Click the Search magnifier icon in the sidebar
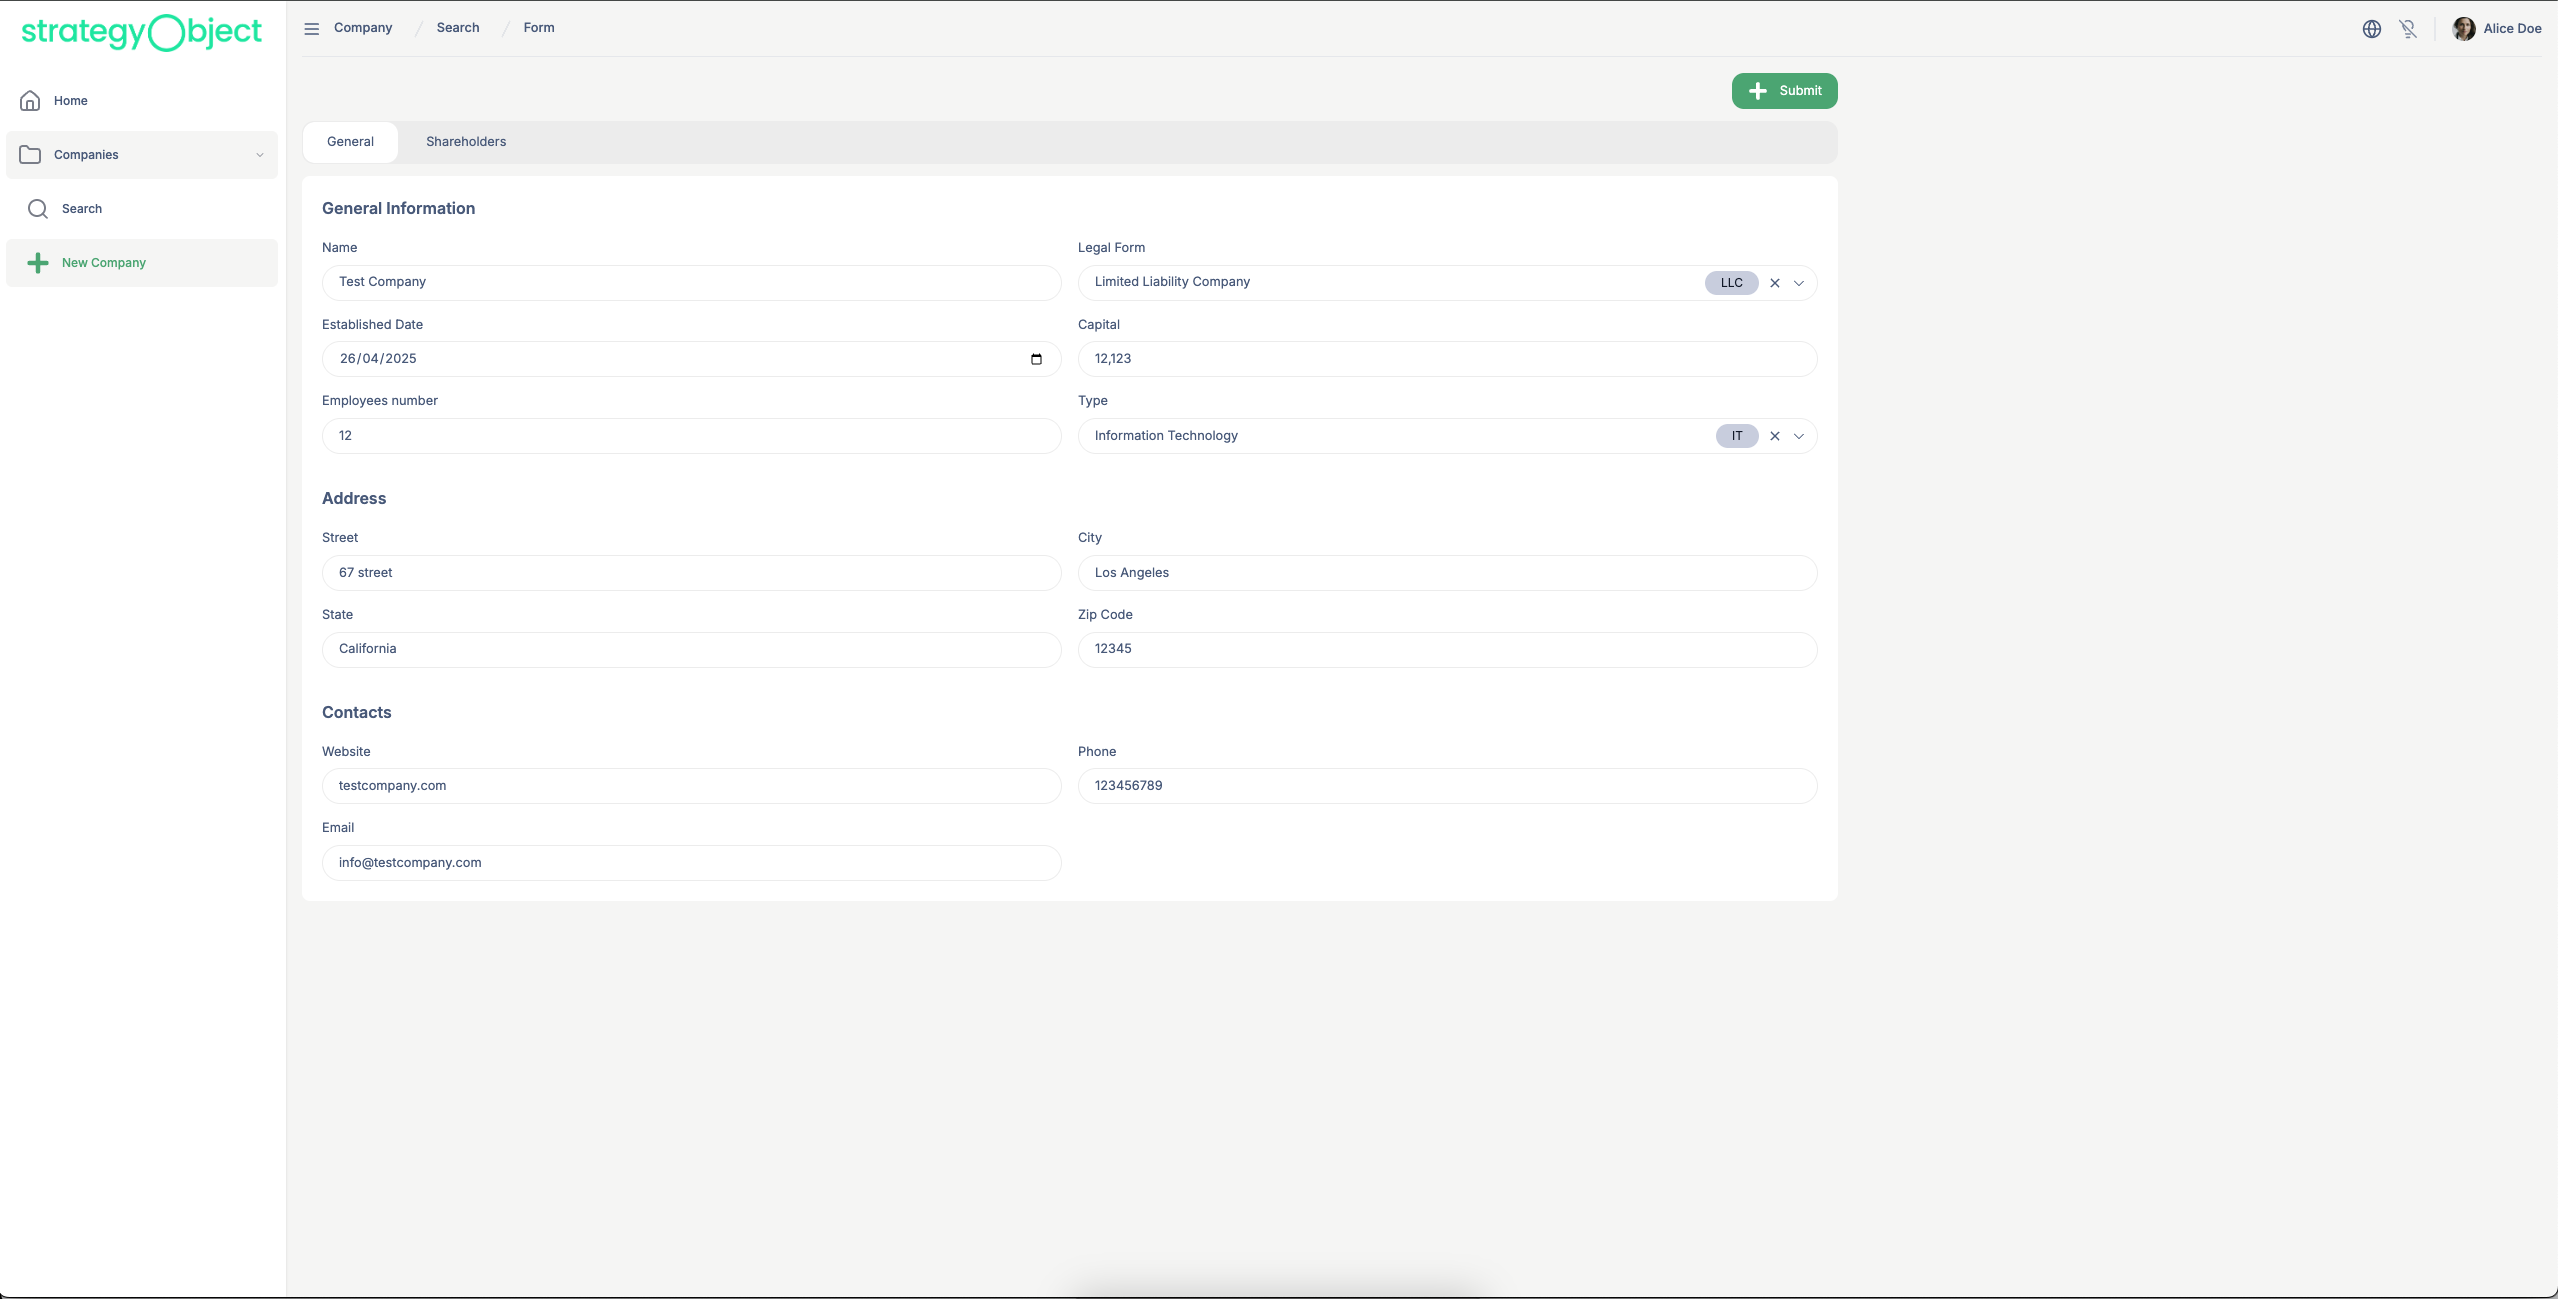2558x1299 pixels. [38, 209]
